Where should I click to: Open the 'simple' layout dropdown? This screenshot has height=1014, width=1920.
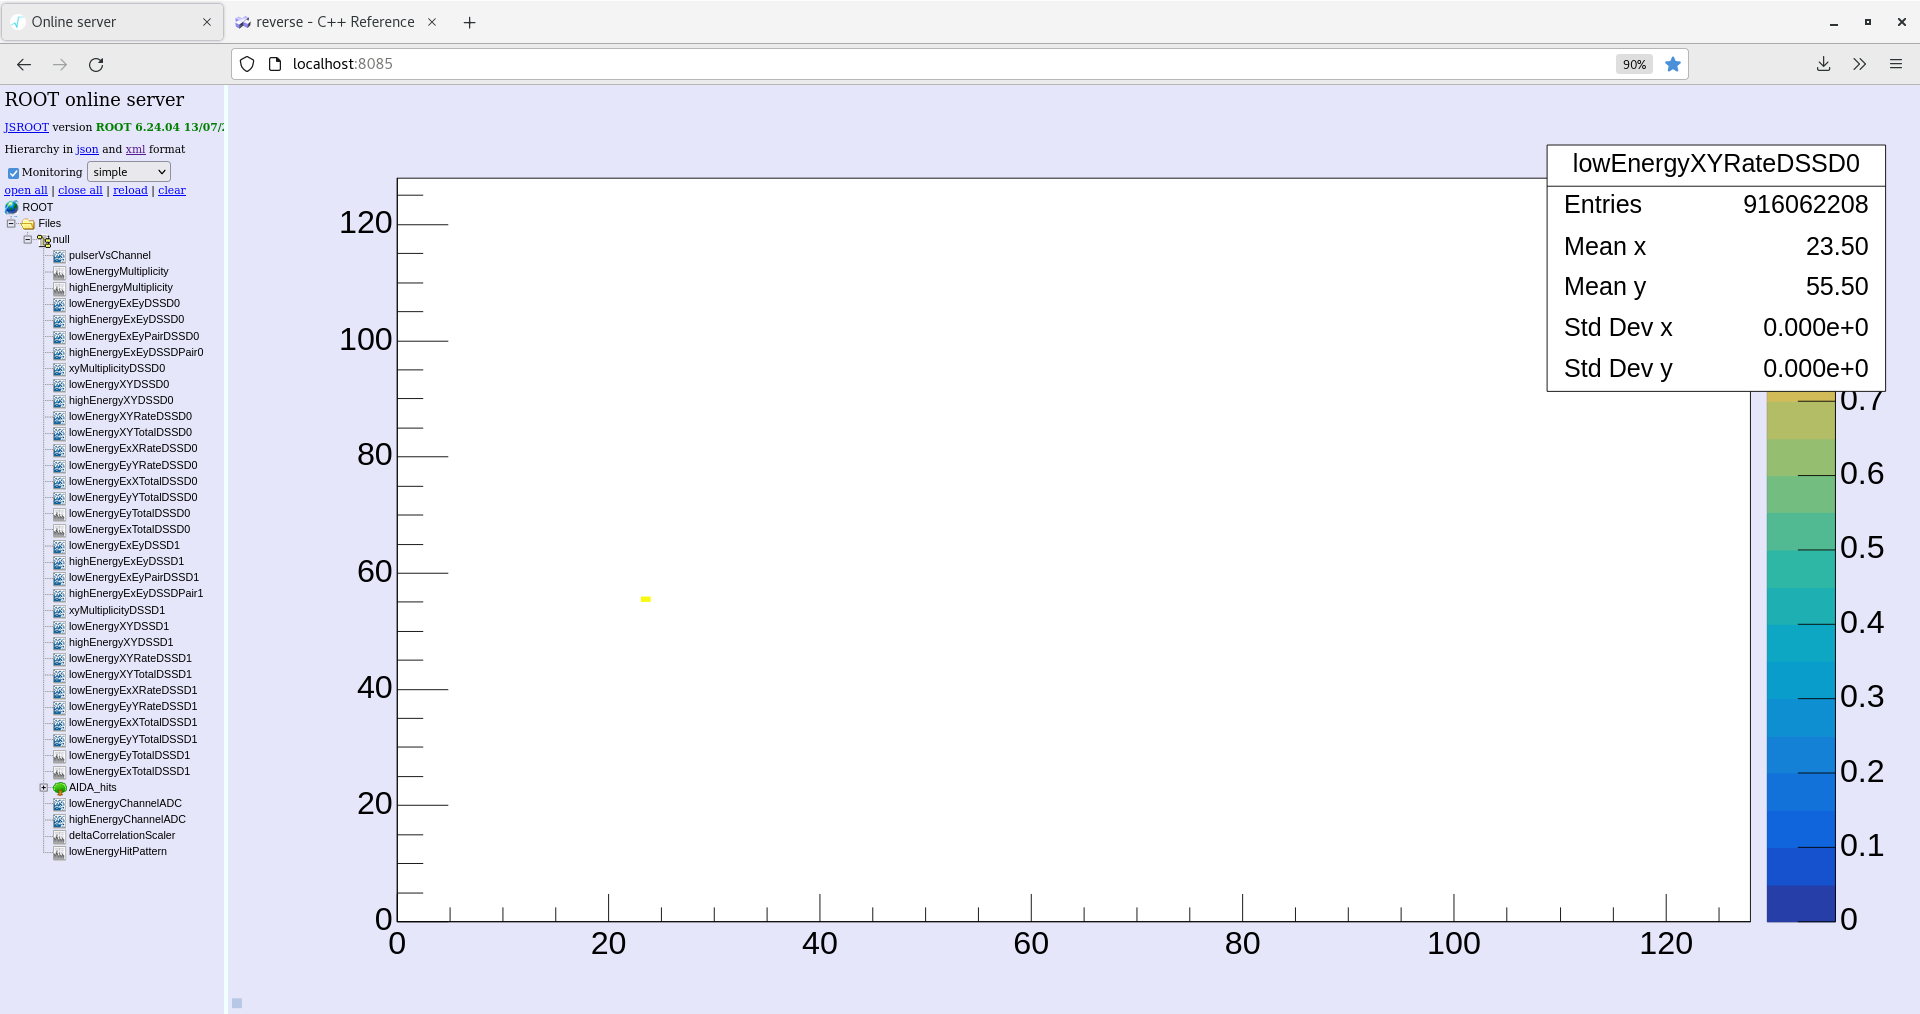(129, 172)
